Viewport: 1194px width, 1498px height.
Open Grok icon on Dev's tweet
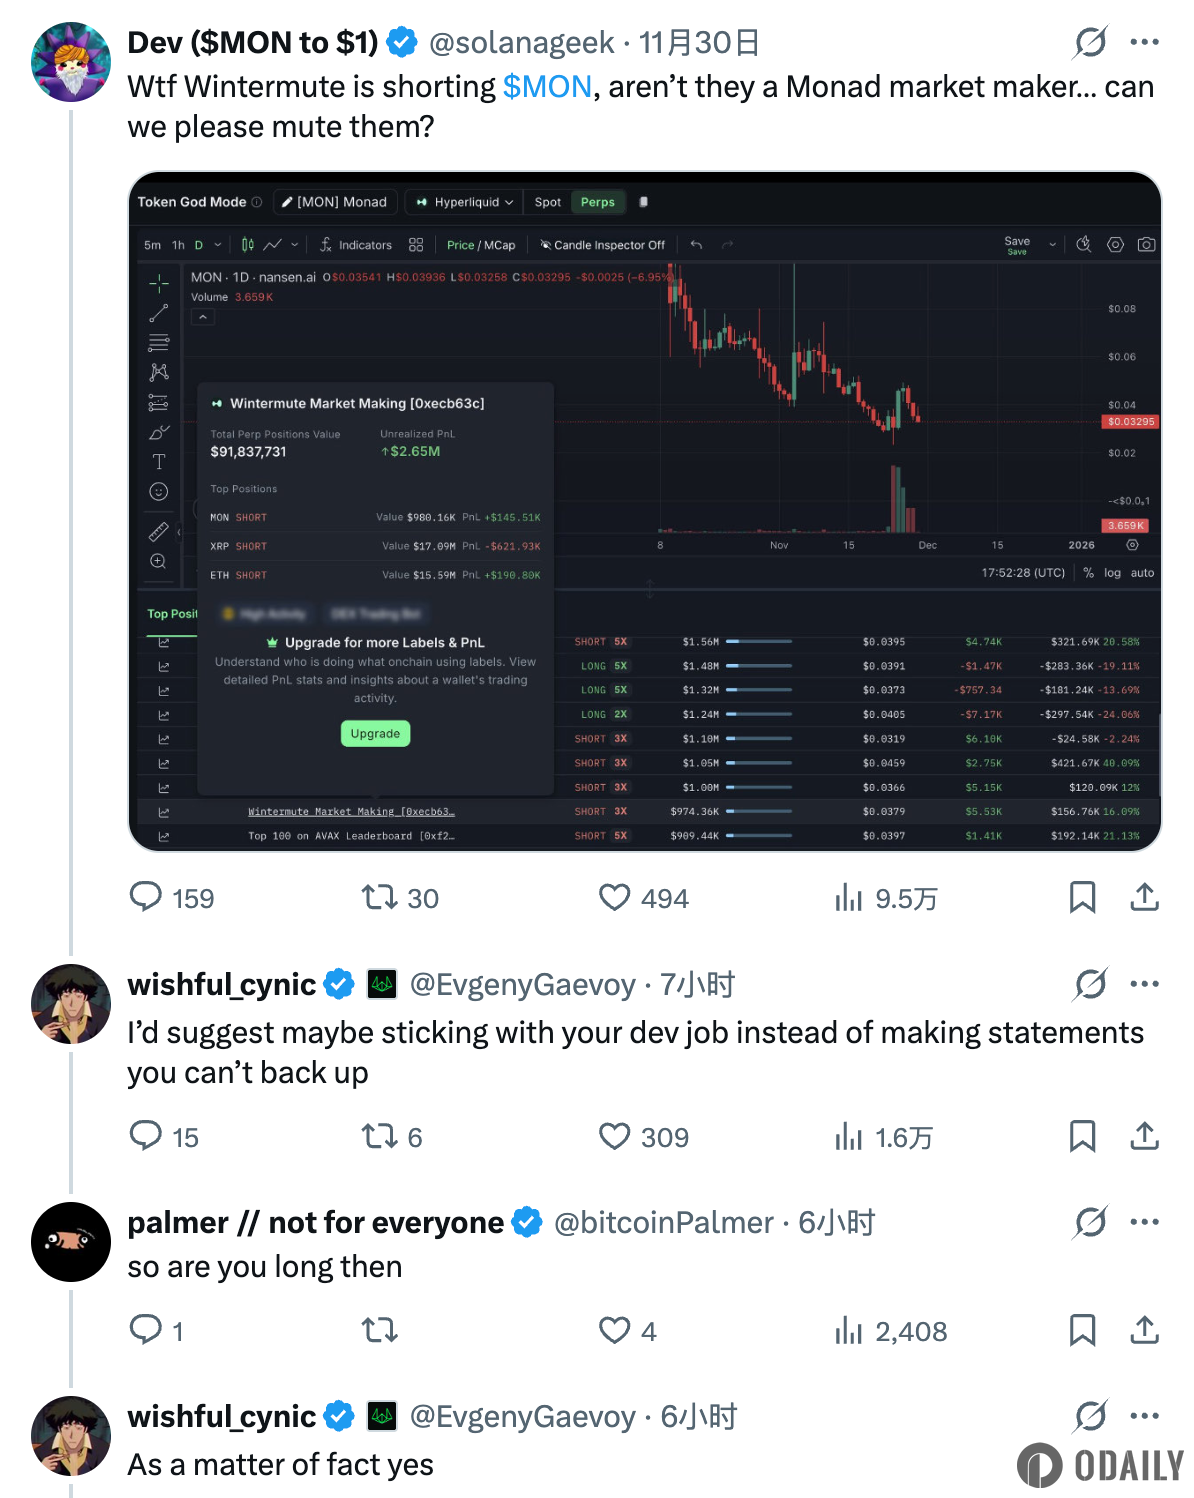click(1090, 42)
